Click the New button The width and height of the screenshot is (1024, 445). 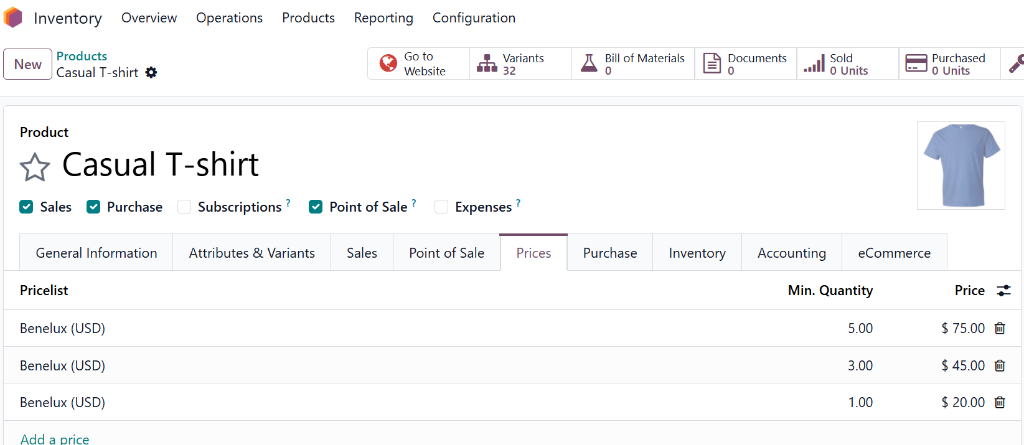(x=27, y=64)
